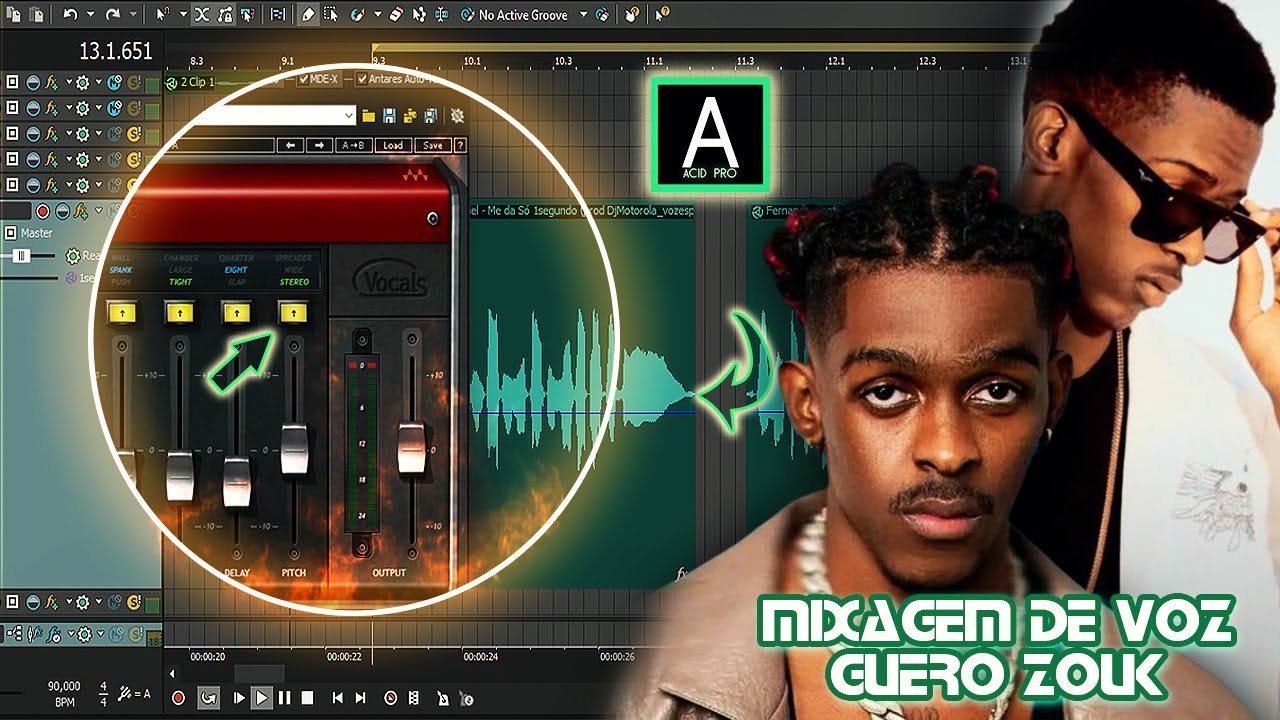The width and height of the screenshot is (1280, 720).
Task: Expand the gear dropdown on the third track
Action: pos(97,133)
